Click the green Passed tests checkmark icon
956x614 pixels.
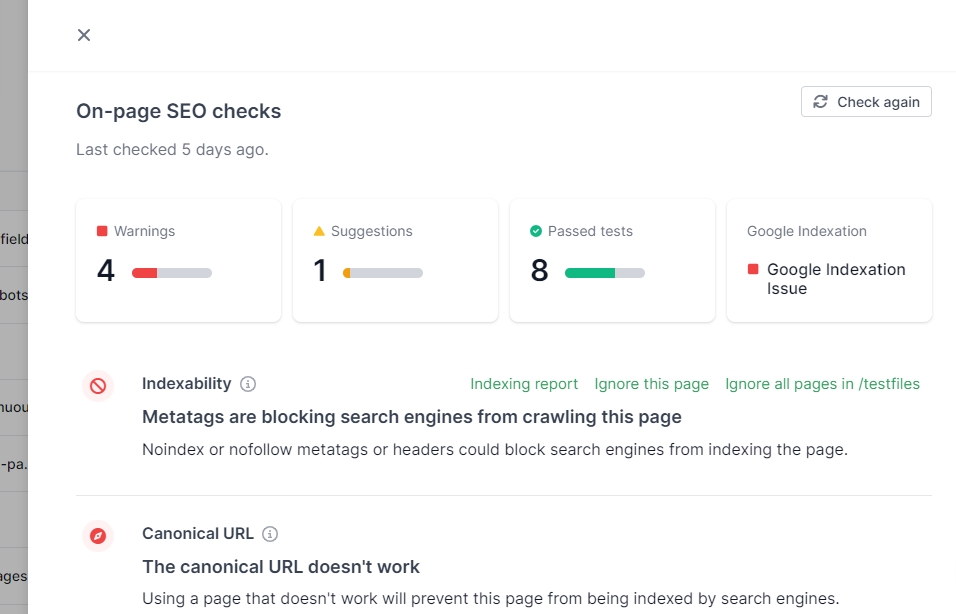click(x=536, y=231)
